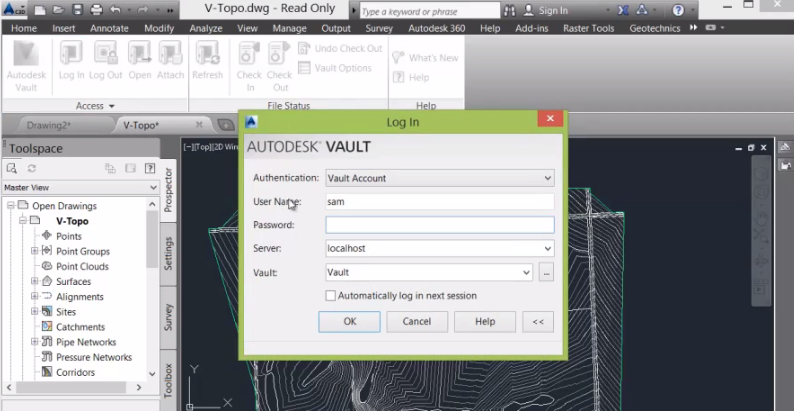The image size is (794, 411).
Task: Close the V-Topo drawing tab
Action: (x=199, y=125)
